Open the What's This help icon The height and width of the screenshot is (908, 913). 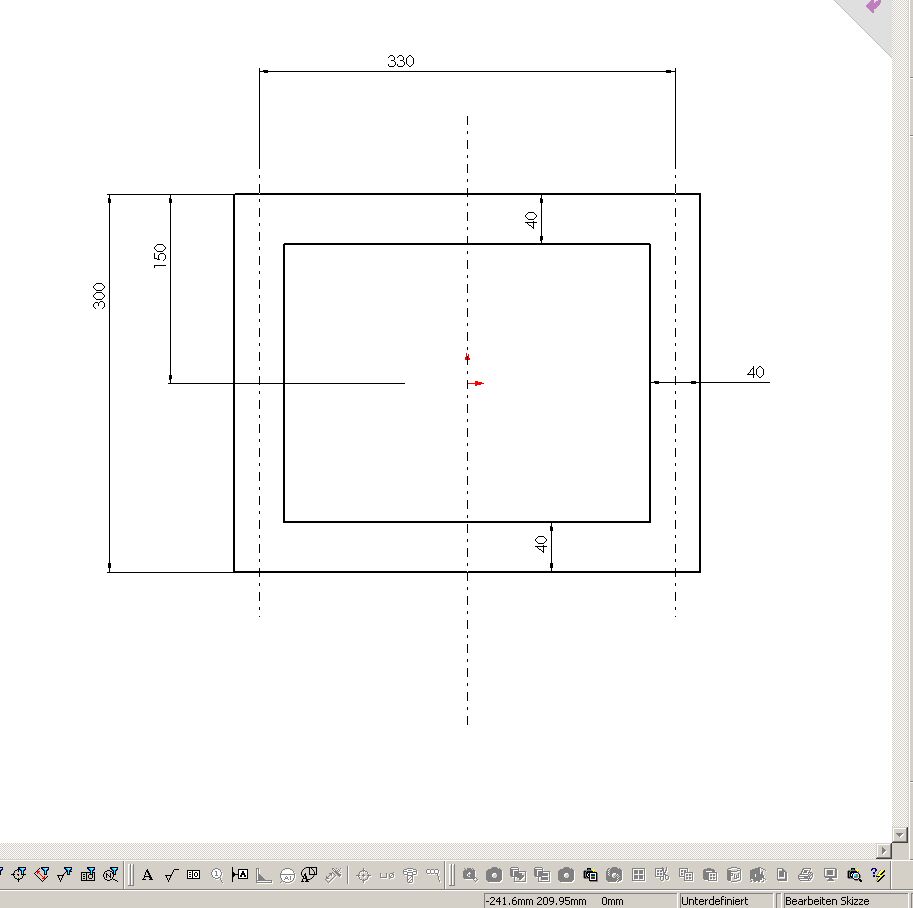(878, 875)
